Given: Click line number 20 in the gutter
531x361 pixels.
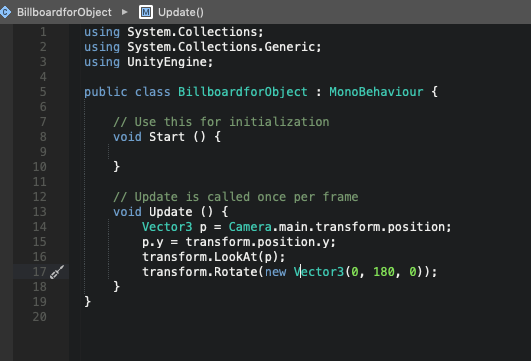Looking at the screenshot, I should click(40, 317).
